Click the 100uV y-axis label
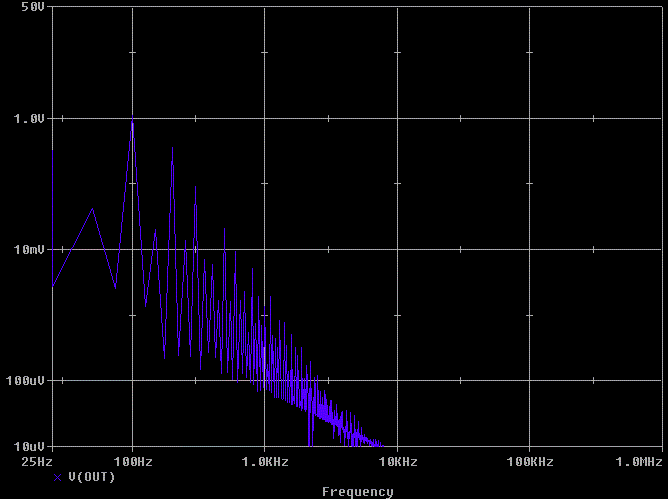 [x=26, y=381]
